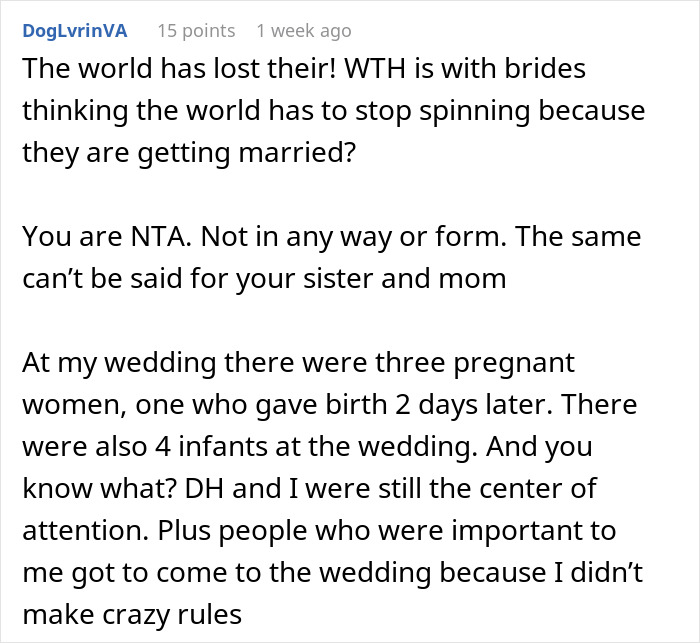Click the '15 points' score label
Image resolution: width=700 pixels, height=643 pixels.
point(195,31)
